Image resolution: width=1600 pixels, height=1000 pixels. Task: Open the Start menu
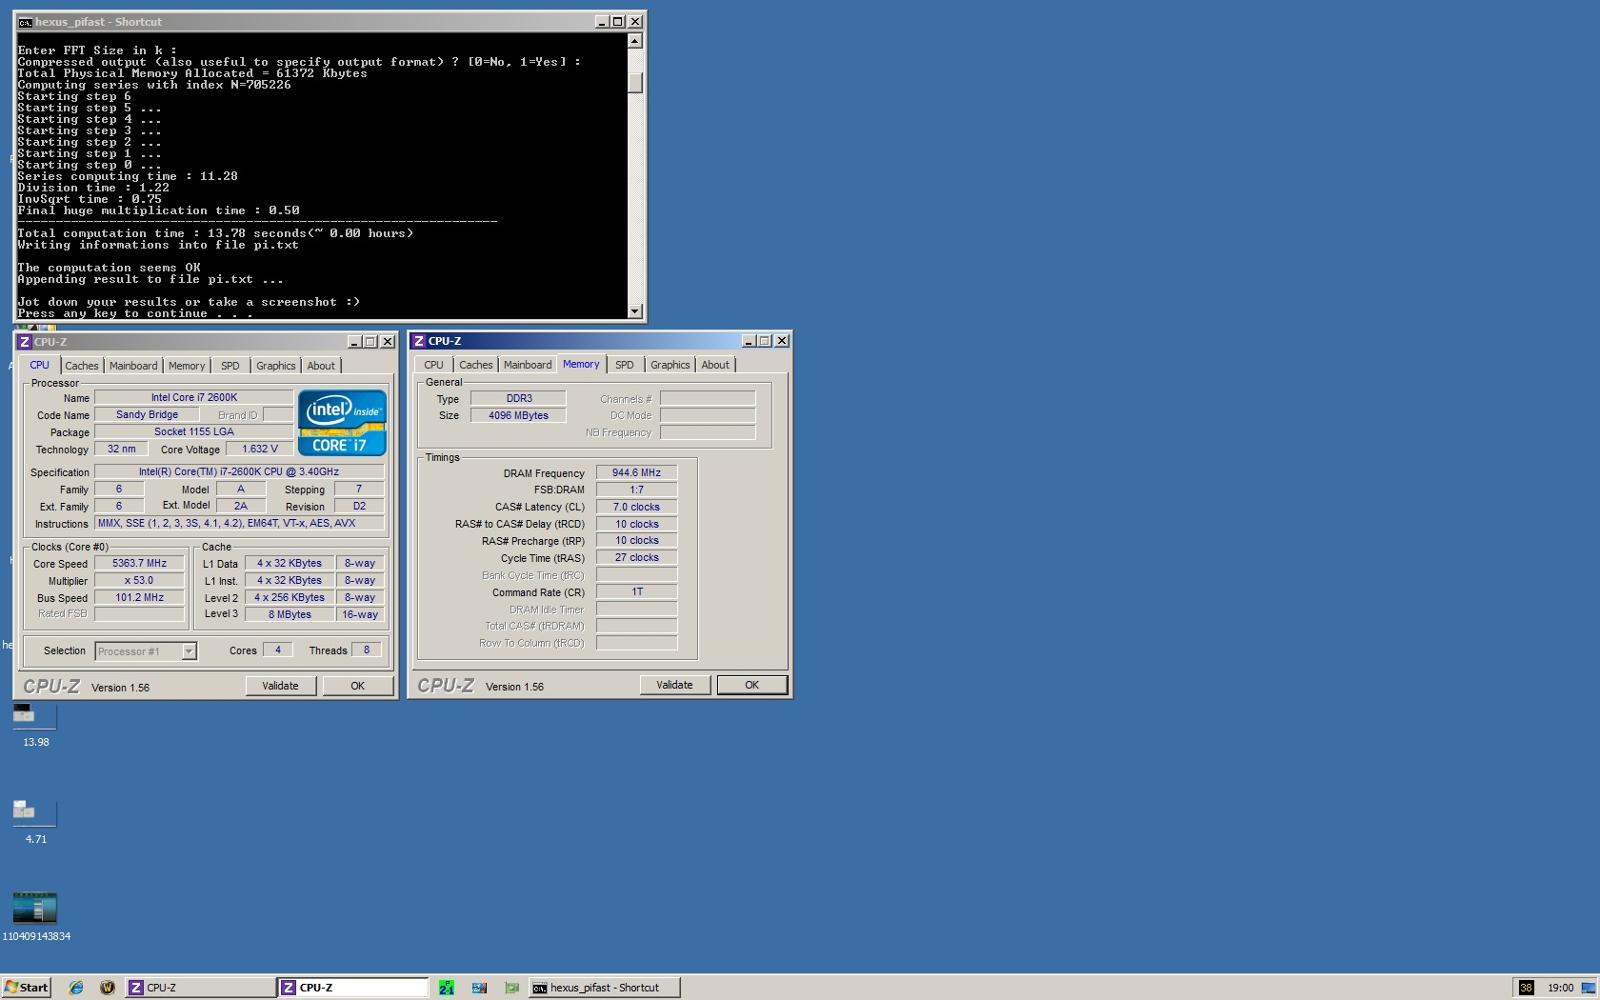click(27, 987)
